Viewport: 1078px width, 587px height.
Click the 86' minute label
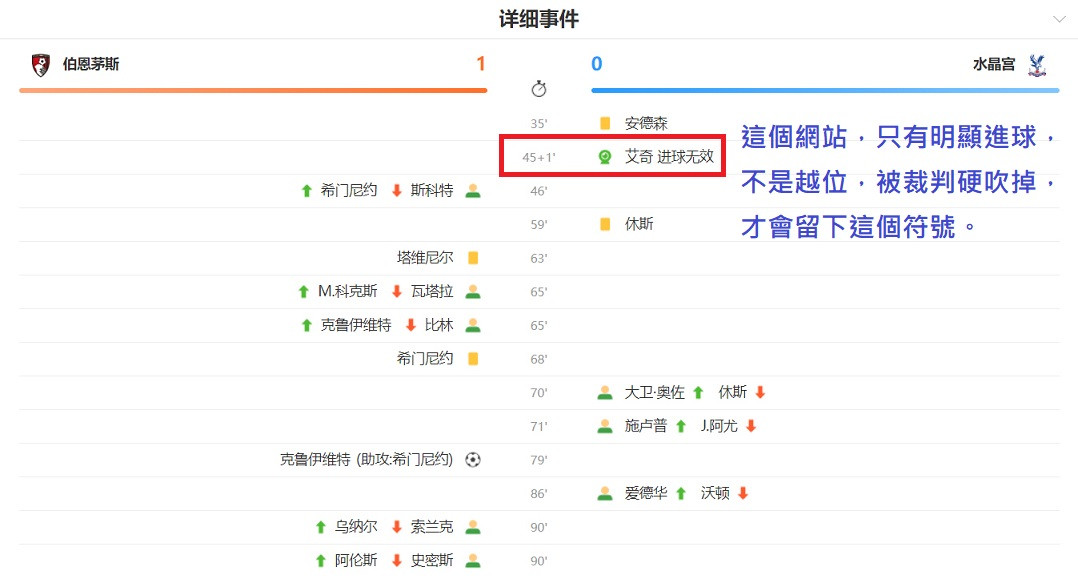(x=539, y=494)
